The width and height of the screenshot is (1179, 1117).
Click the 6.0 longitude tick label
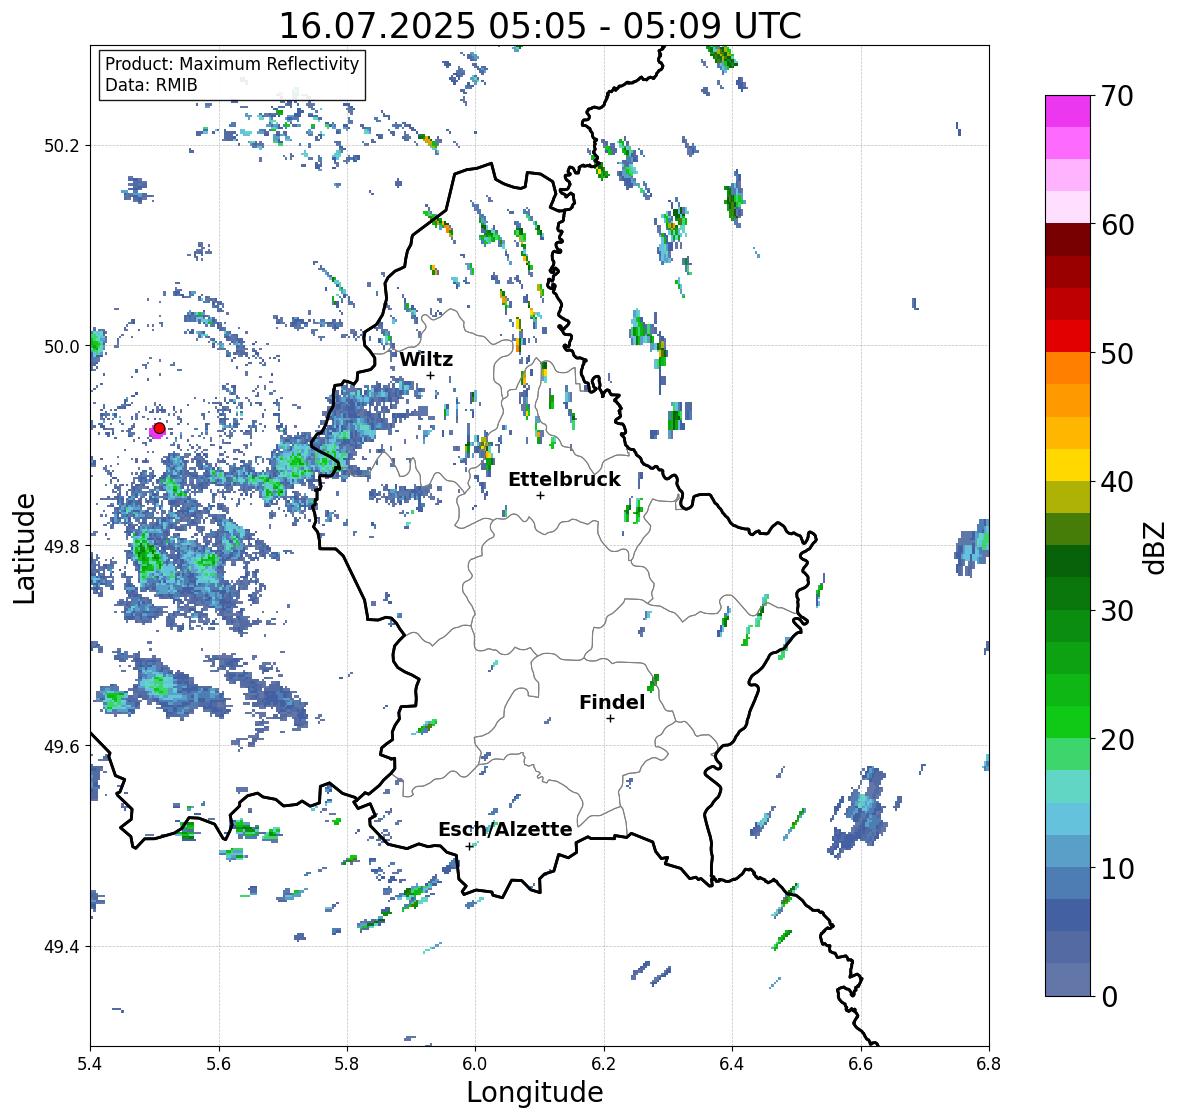tap(475, 1063)
